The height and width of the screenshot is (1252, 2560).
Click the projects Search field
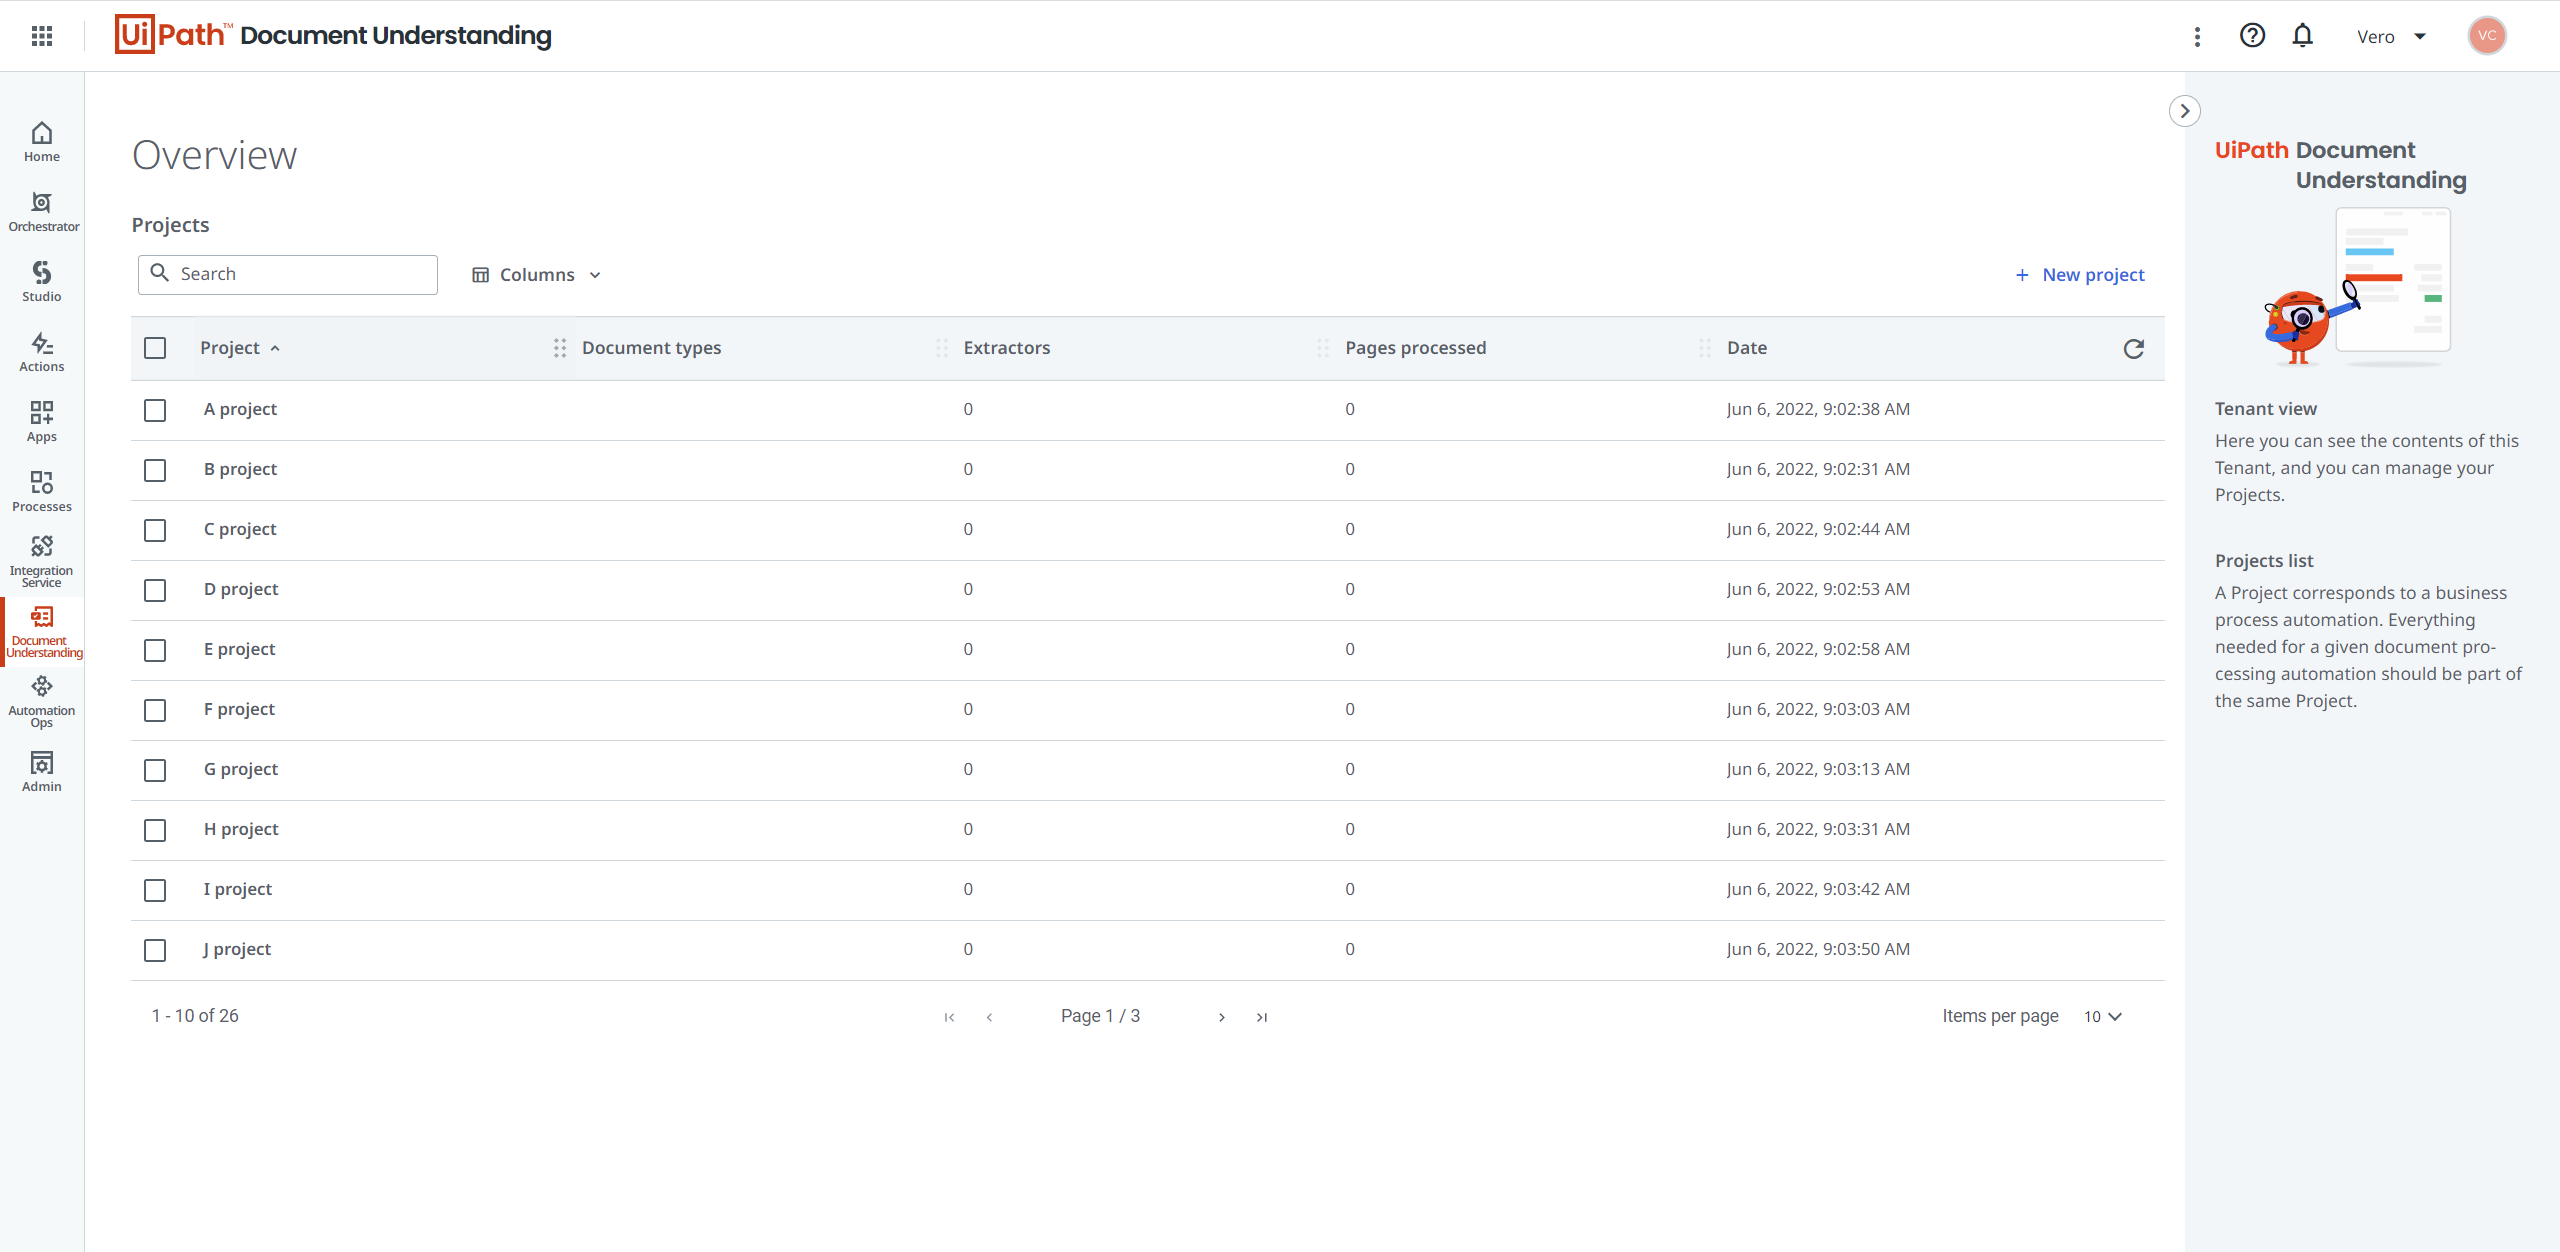click(x=288, y=275)
